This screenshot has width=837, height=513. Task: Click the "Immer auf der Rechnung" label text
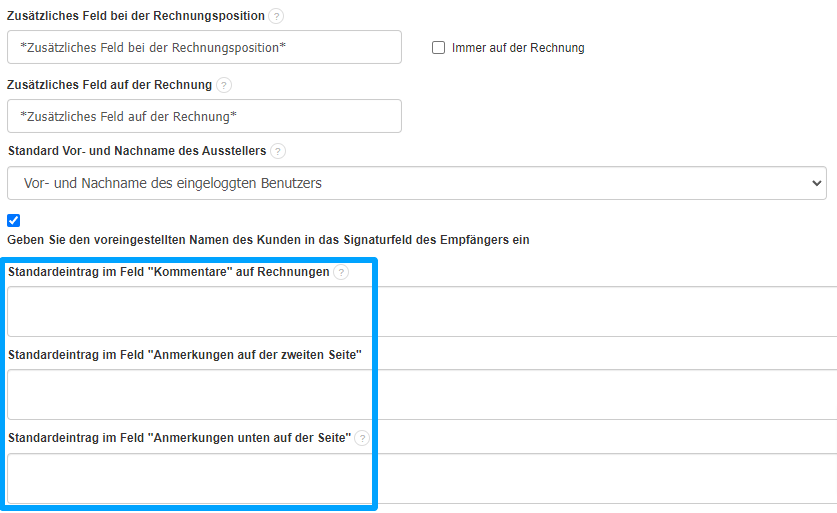518,47
